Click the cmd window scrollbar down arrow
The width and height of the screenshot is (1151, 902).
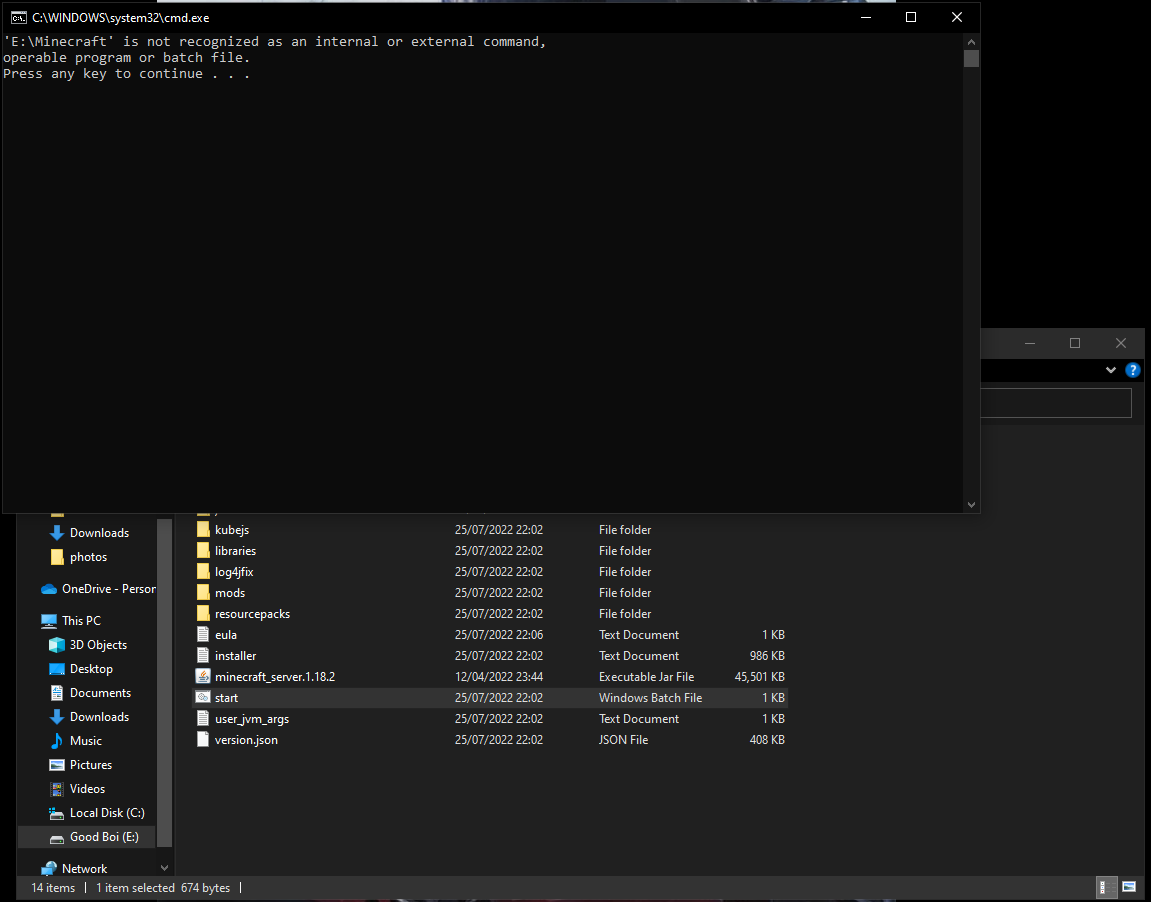[x=970, y=504]
